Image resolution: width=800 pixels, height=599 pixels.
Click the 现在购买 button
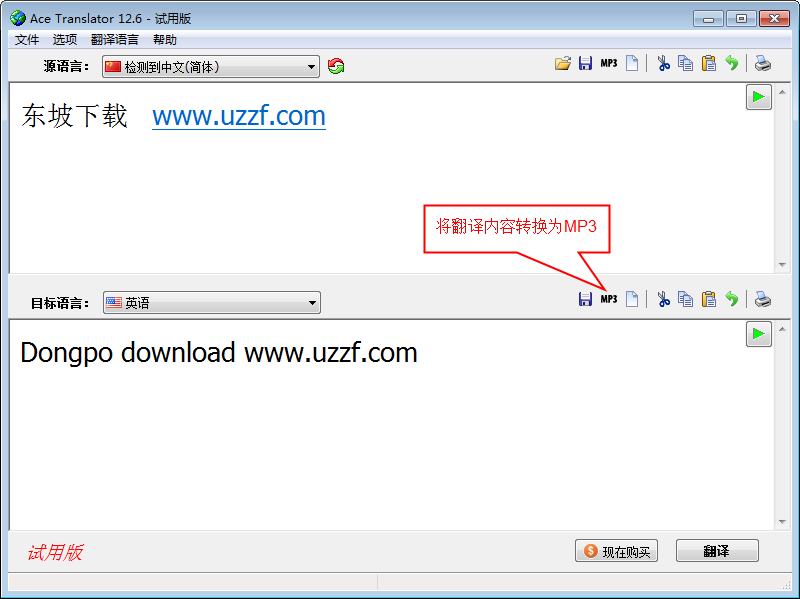pos(616,551)
